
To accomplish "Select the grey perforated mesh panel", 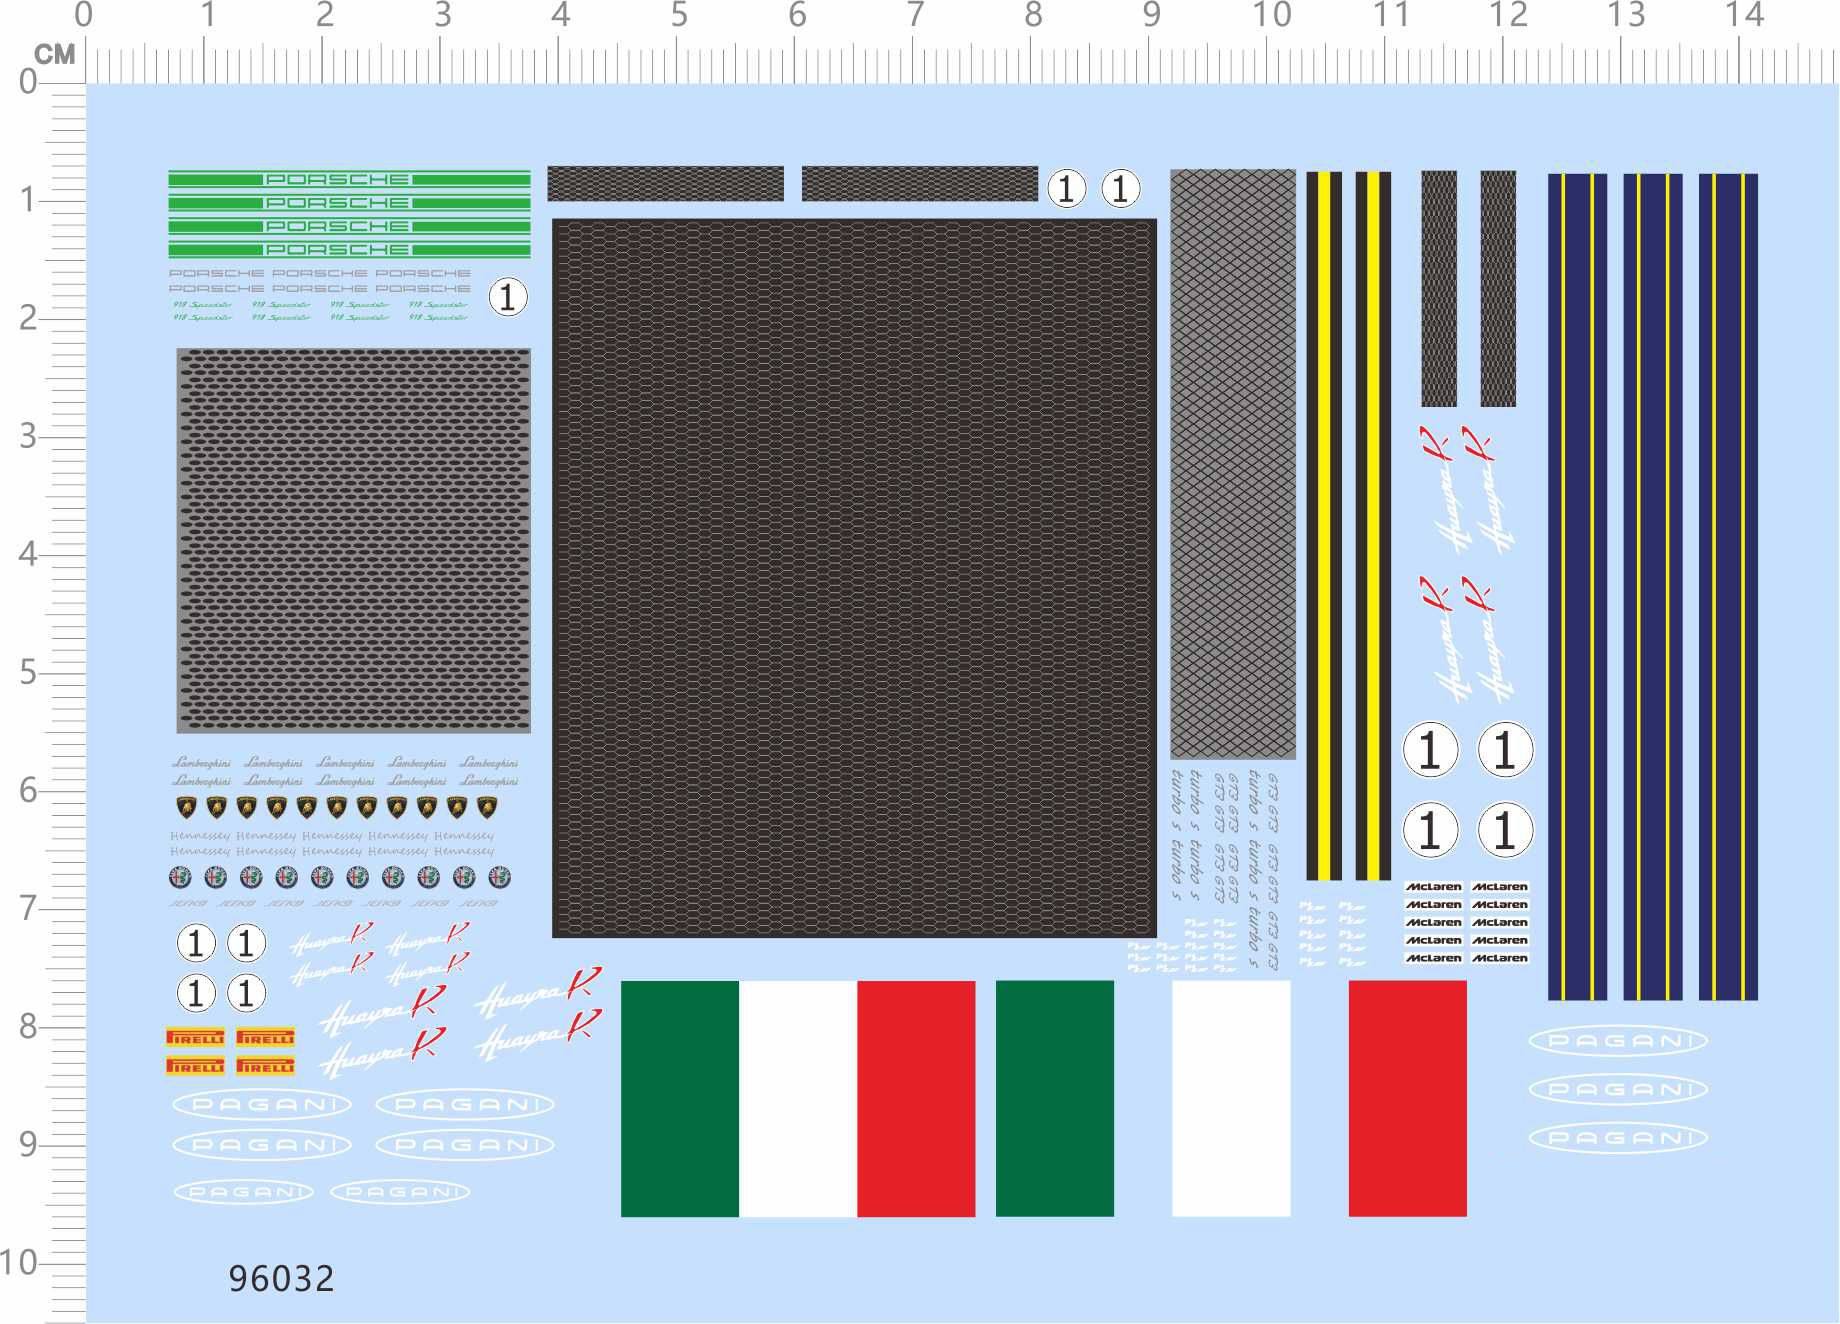I will [x=354, y=540].
